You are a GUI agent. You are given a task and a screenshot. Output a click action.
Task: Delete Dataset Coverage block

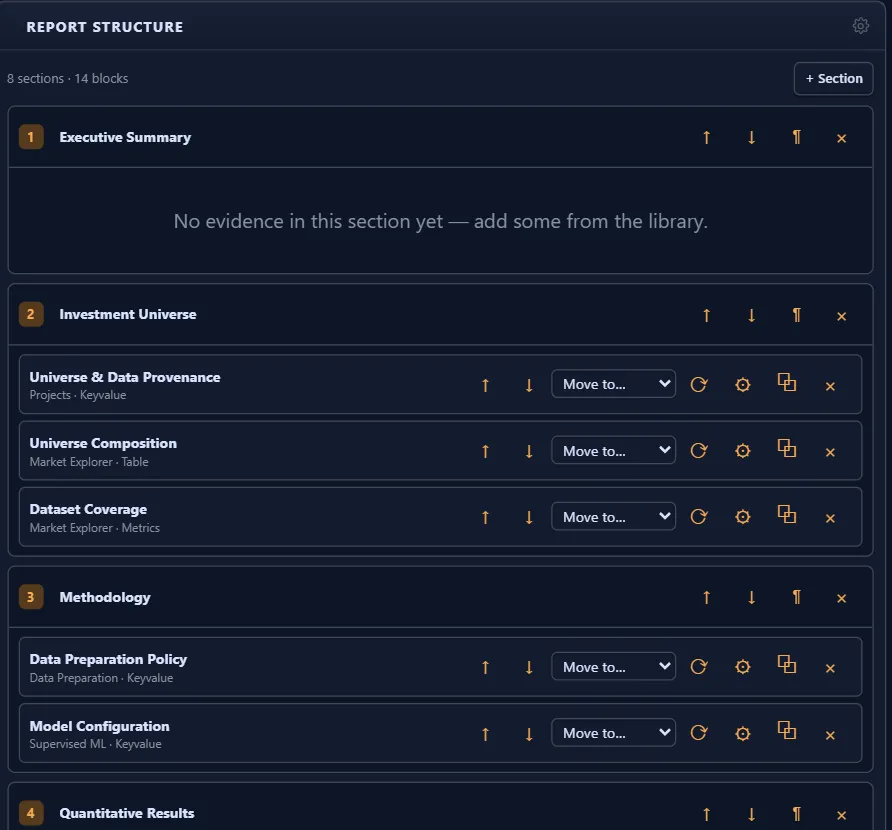click(830, 518)
